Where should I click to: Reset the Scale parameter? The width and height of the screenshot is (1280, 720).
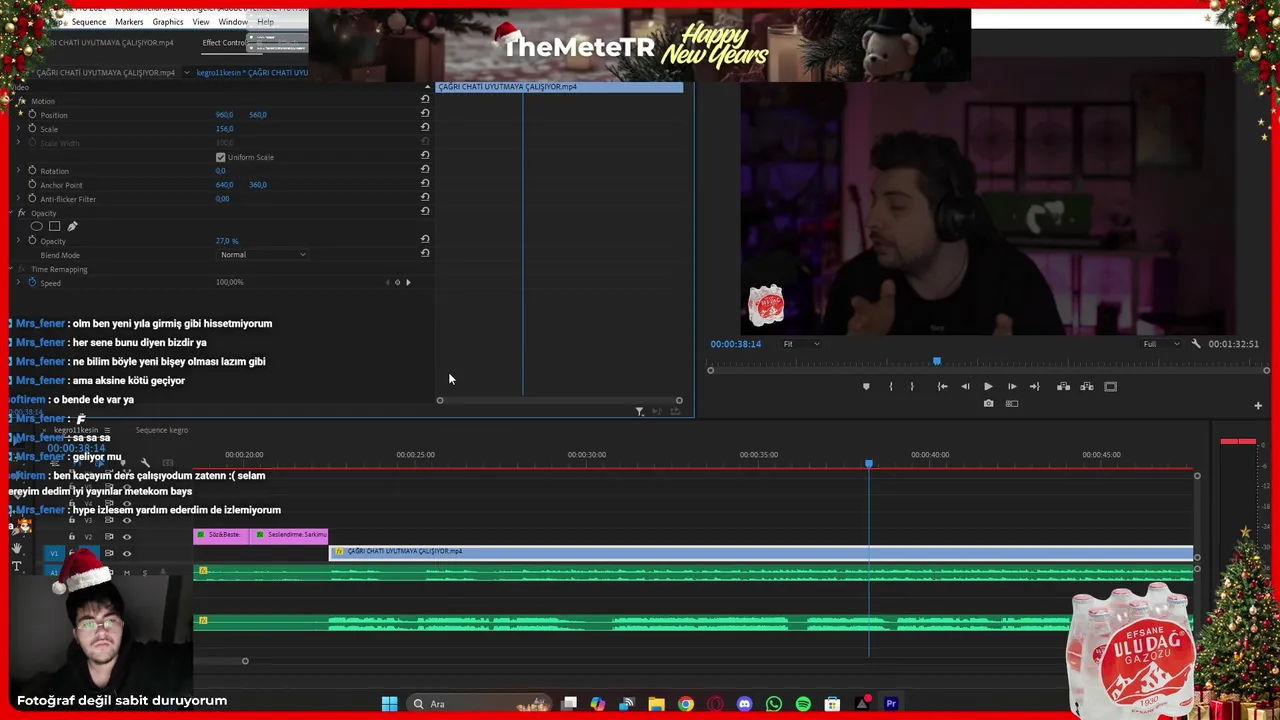(x=425, y=127)
